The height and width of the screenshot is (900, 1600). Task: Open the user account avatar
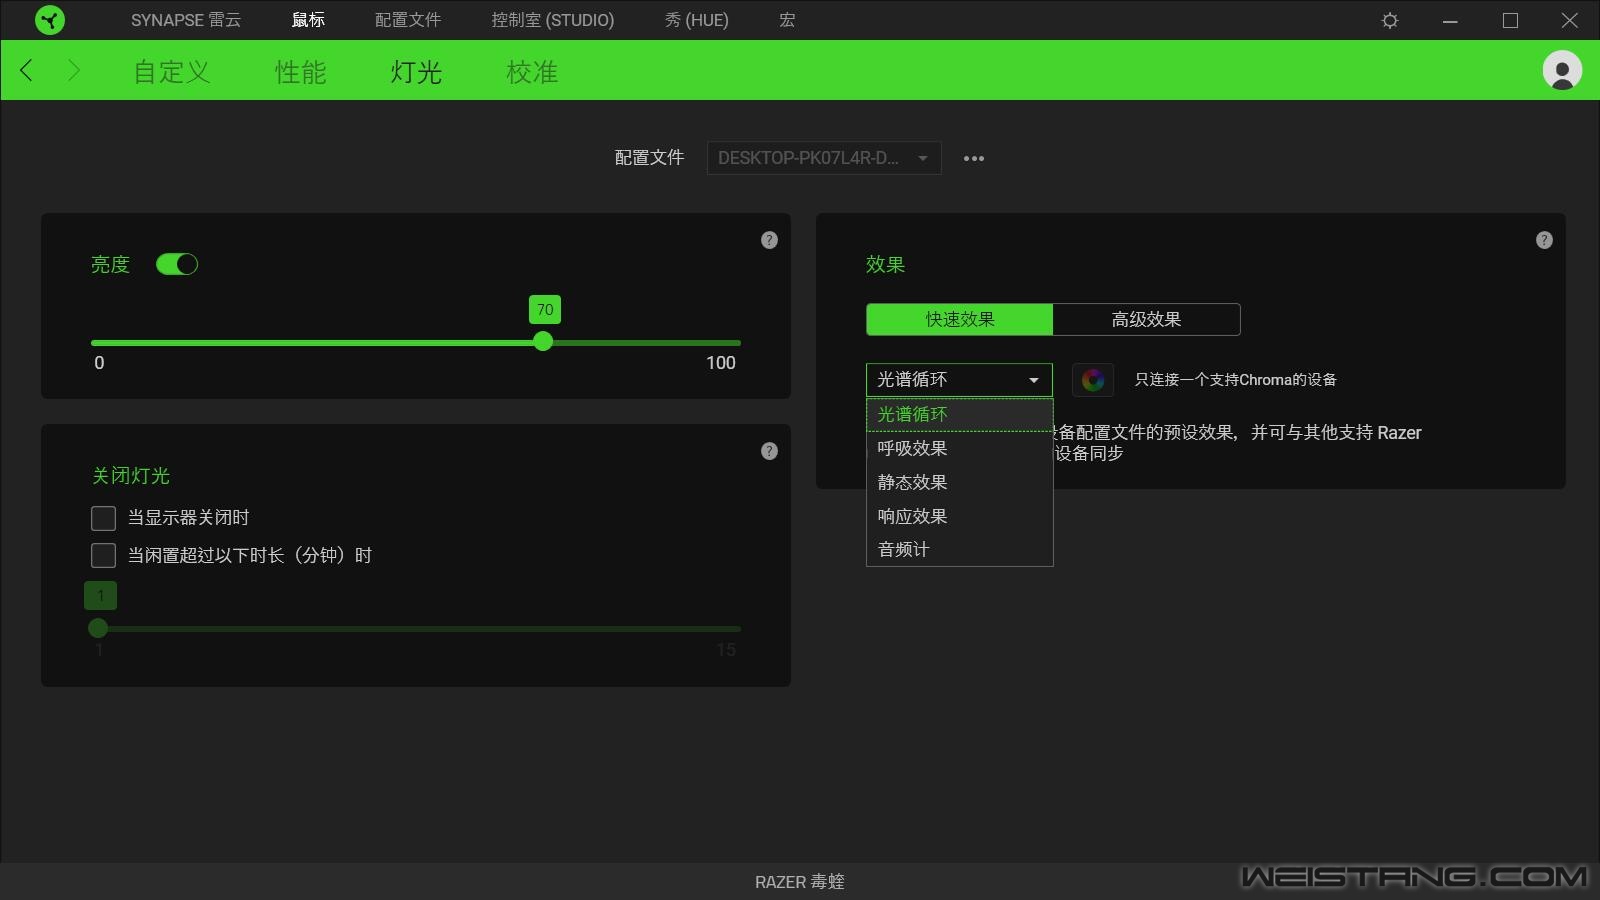pyautogui.click(x=1562, y=70)
